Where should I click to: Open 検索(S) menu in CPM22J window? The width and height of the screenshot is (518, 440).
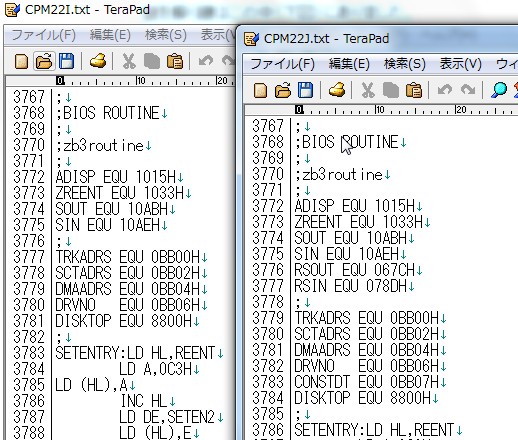coord(405,64)
